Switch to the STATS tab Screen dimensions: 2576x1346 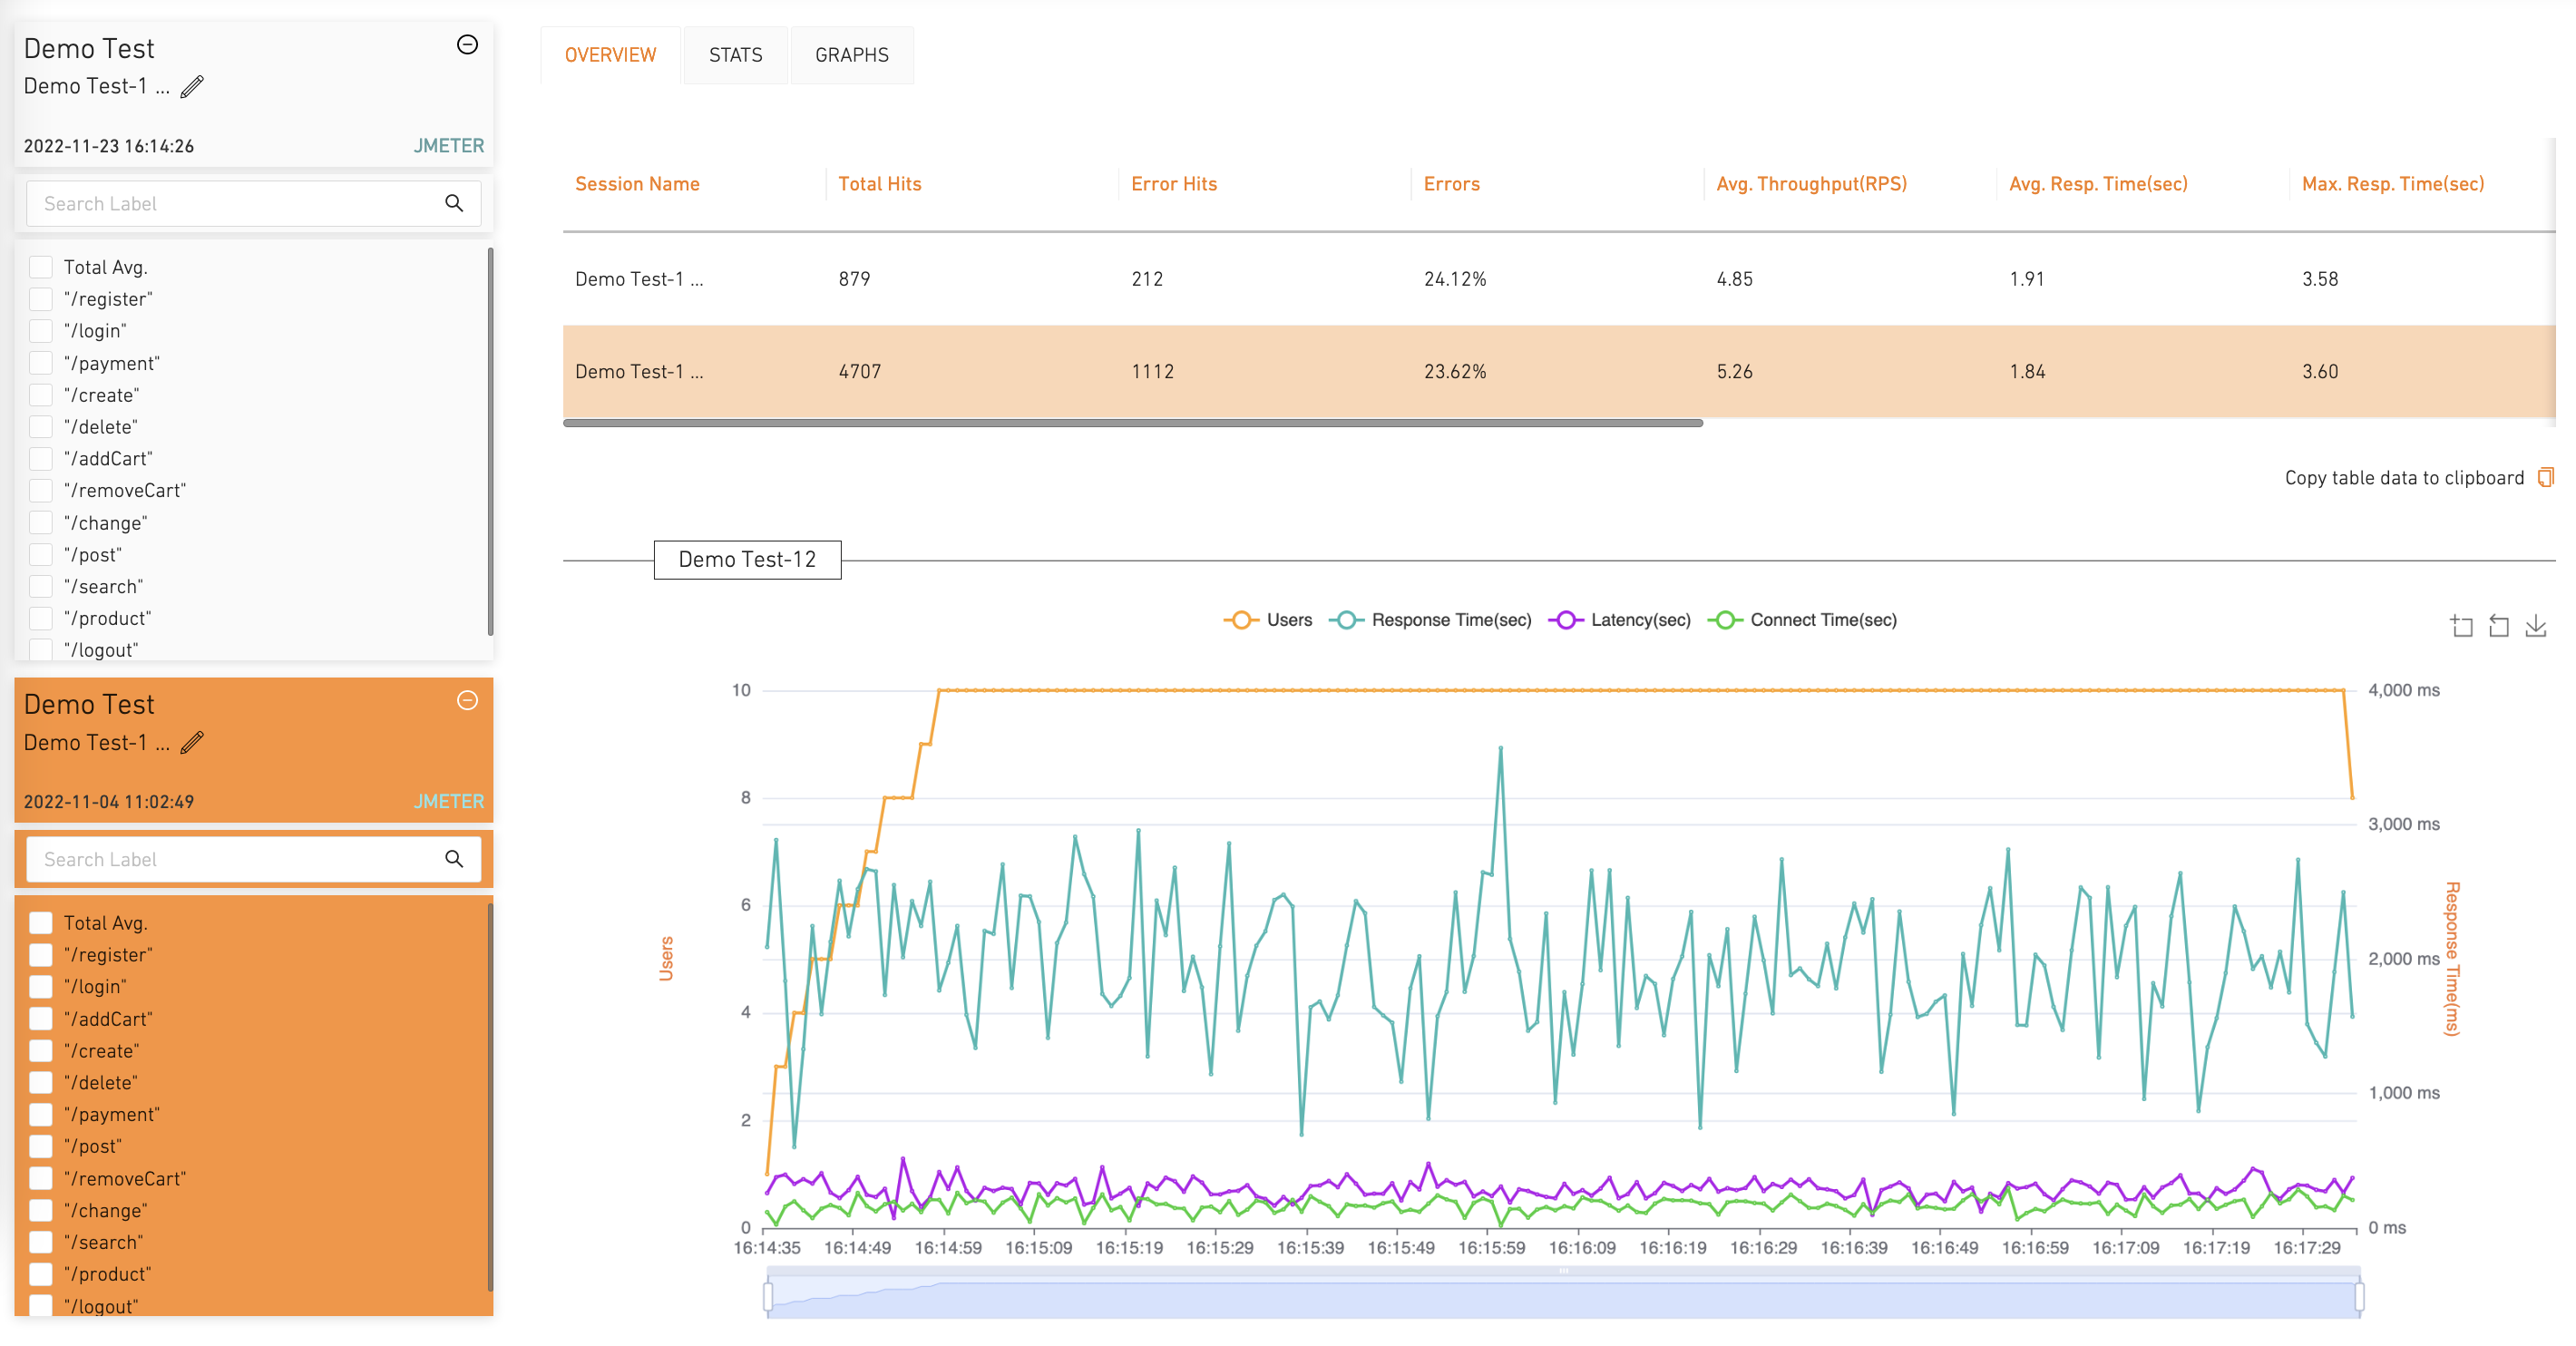(x=735, y=55)
